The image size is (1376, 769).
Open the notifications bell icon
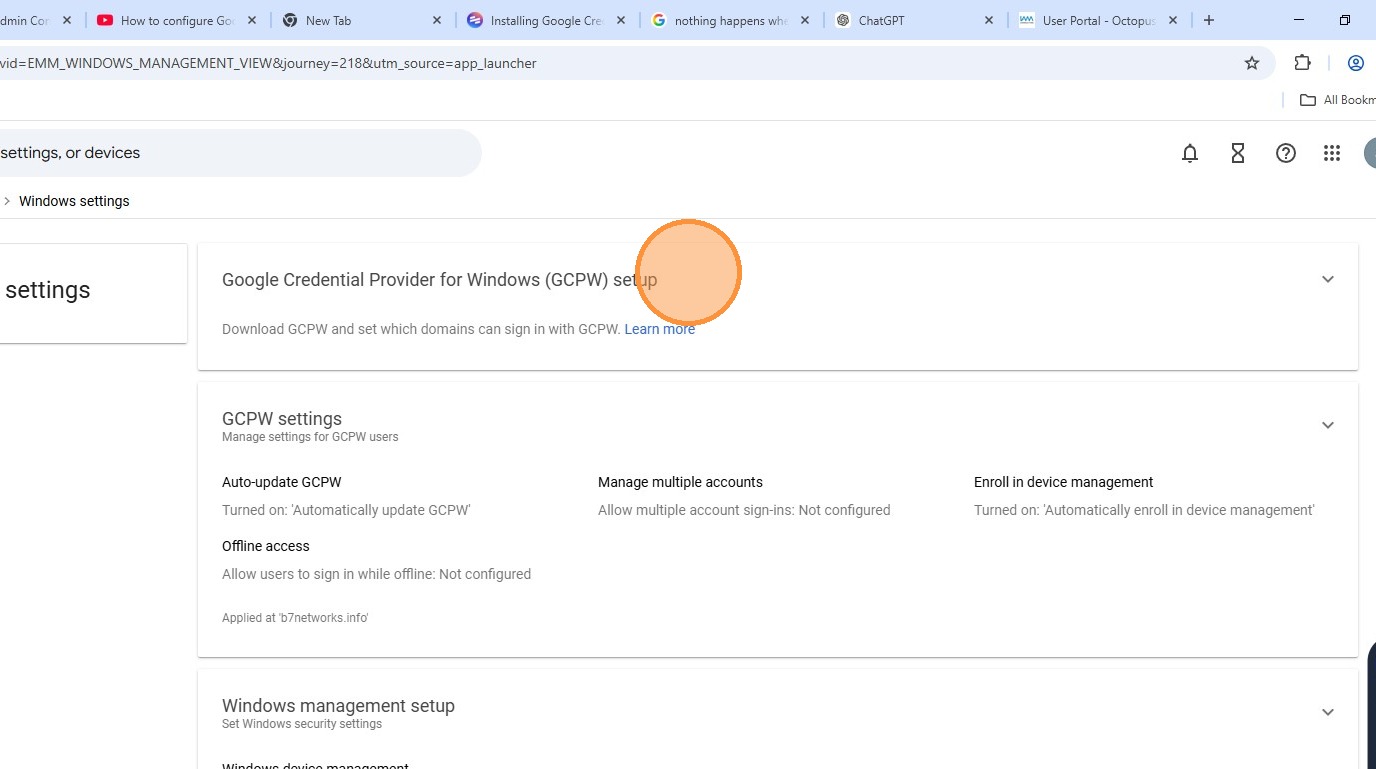point(1190,153)
